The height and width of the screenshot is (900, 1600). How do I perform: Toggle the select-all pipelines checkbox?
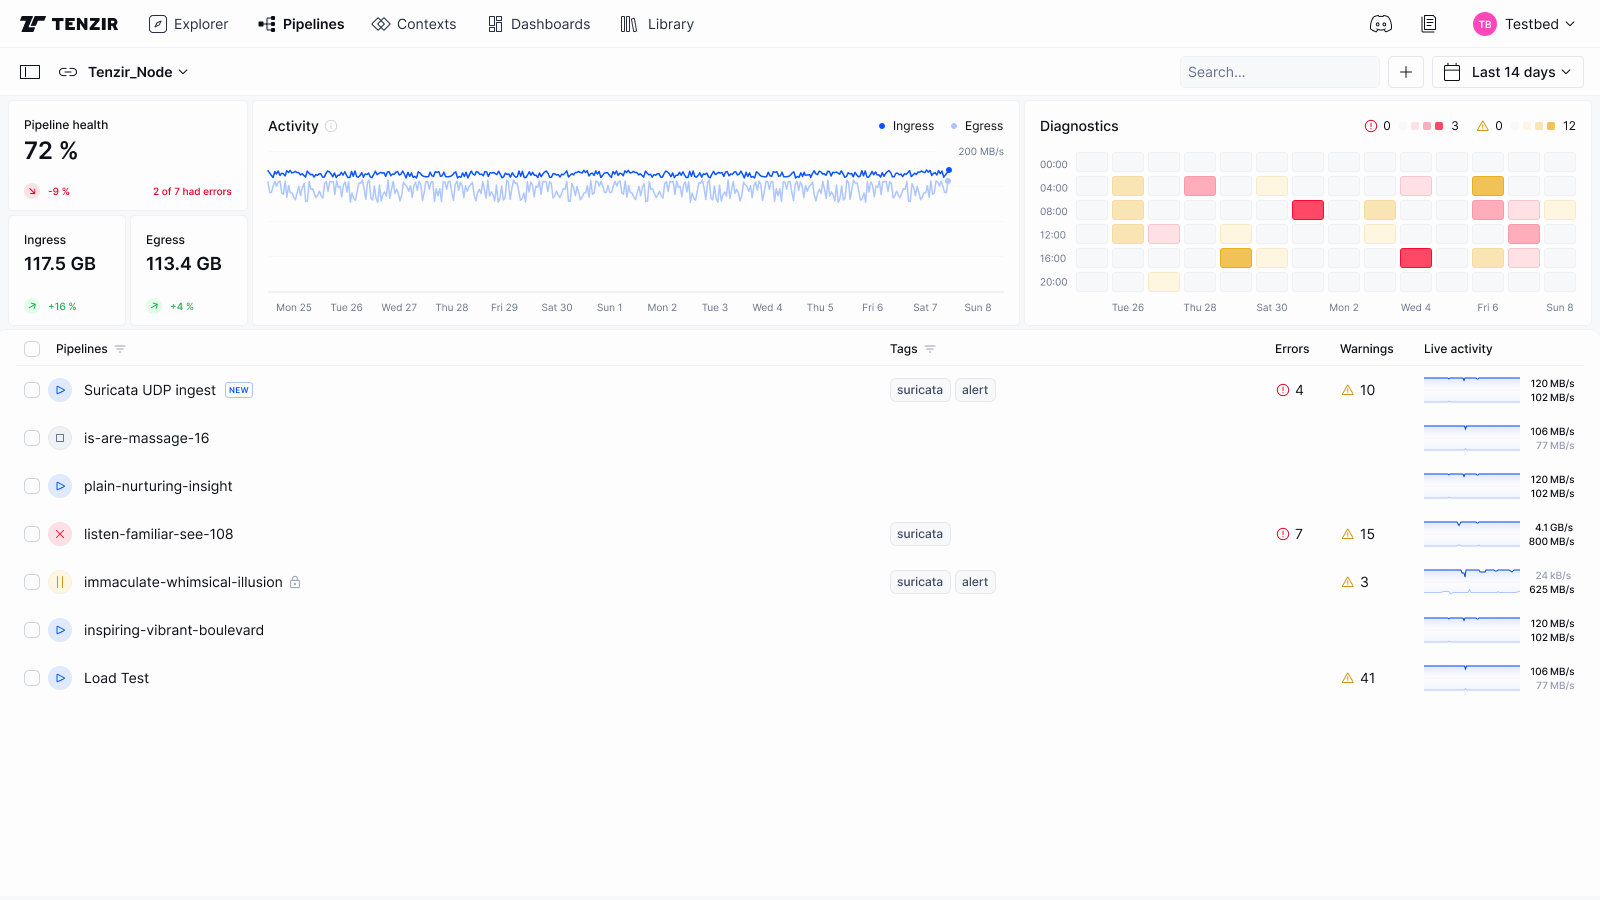(32, 349)
